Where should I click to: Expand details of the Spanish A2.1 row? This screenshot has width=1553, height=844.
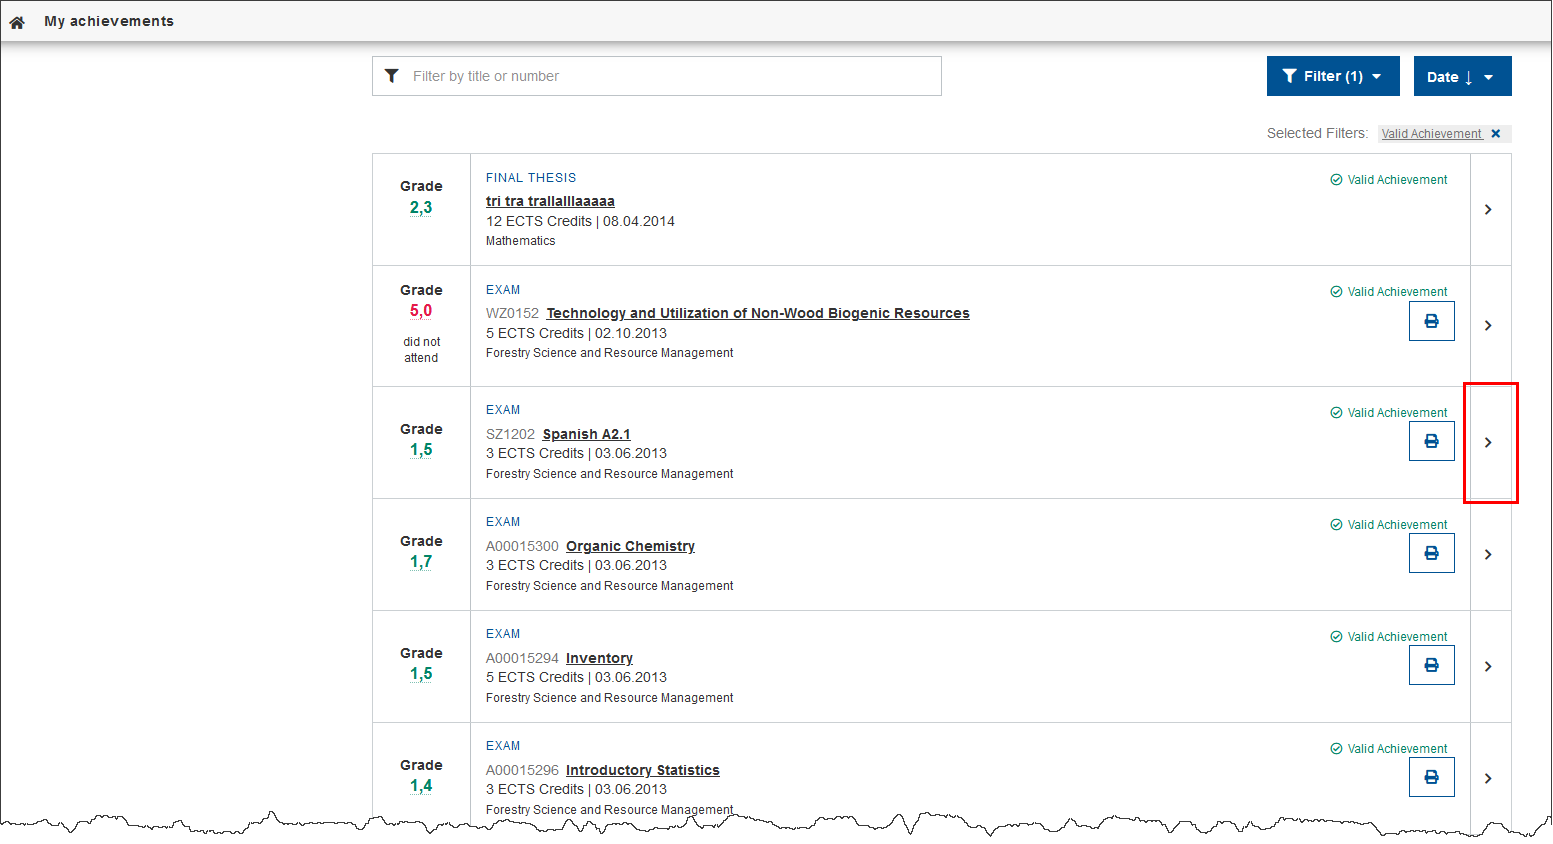(x=1488, y=442)
